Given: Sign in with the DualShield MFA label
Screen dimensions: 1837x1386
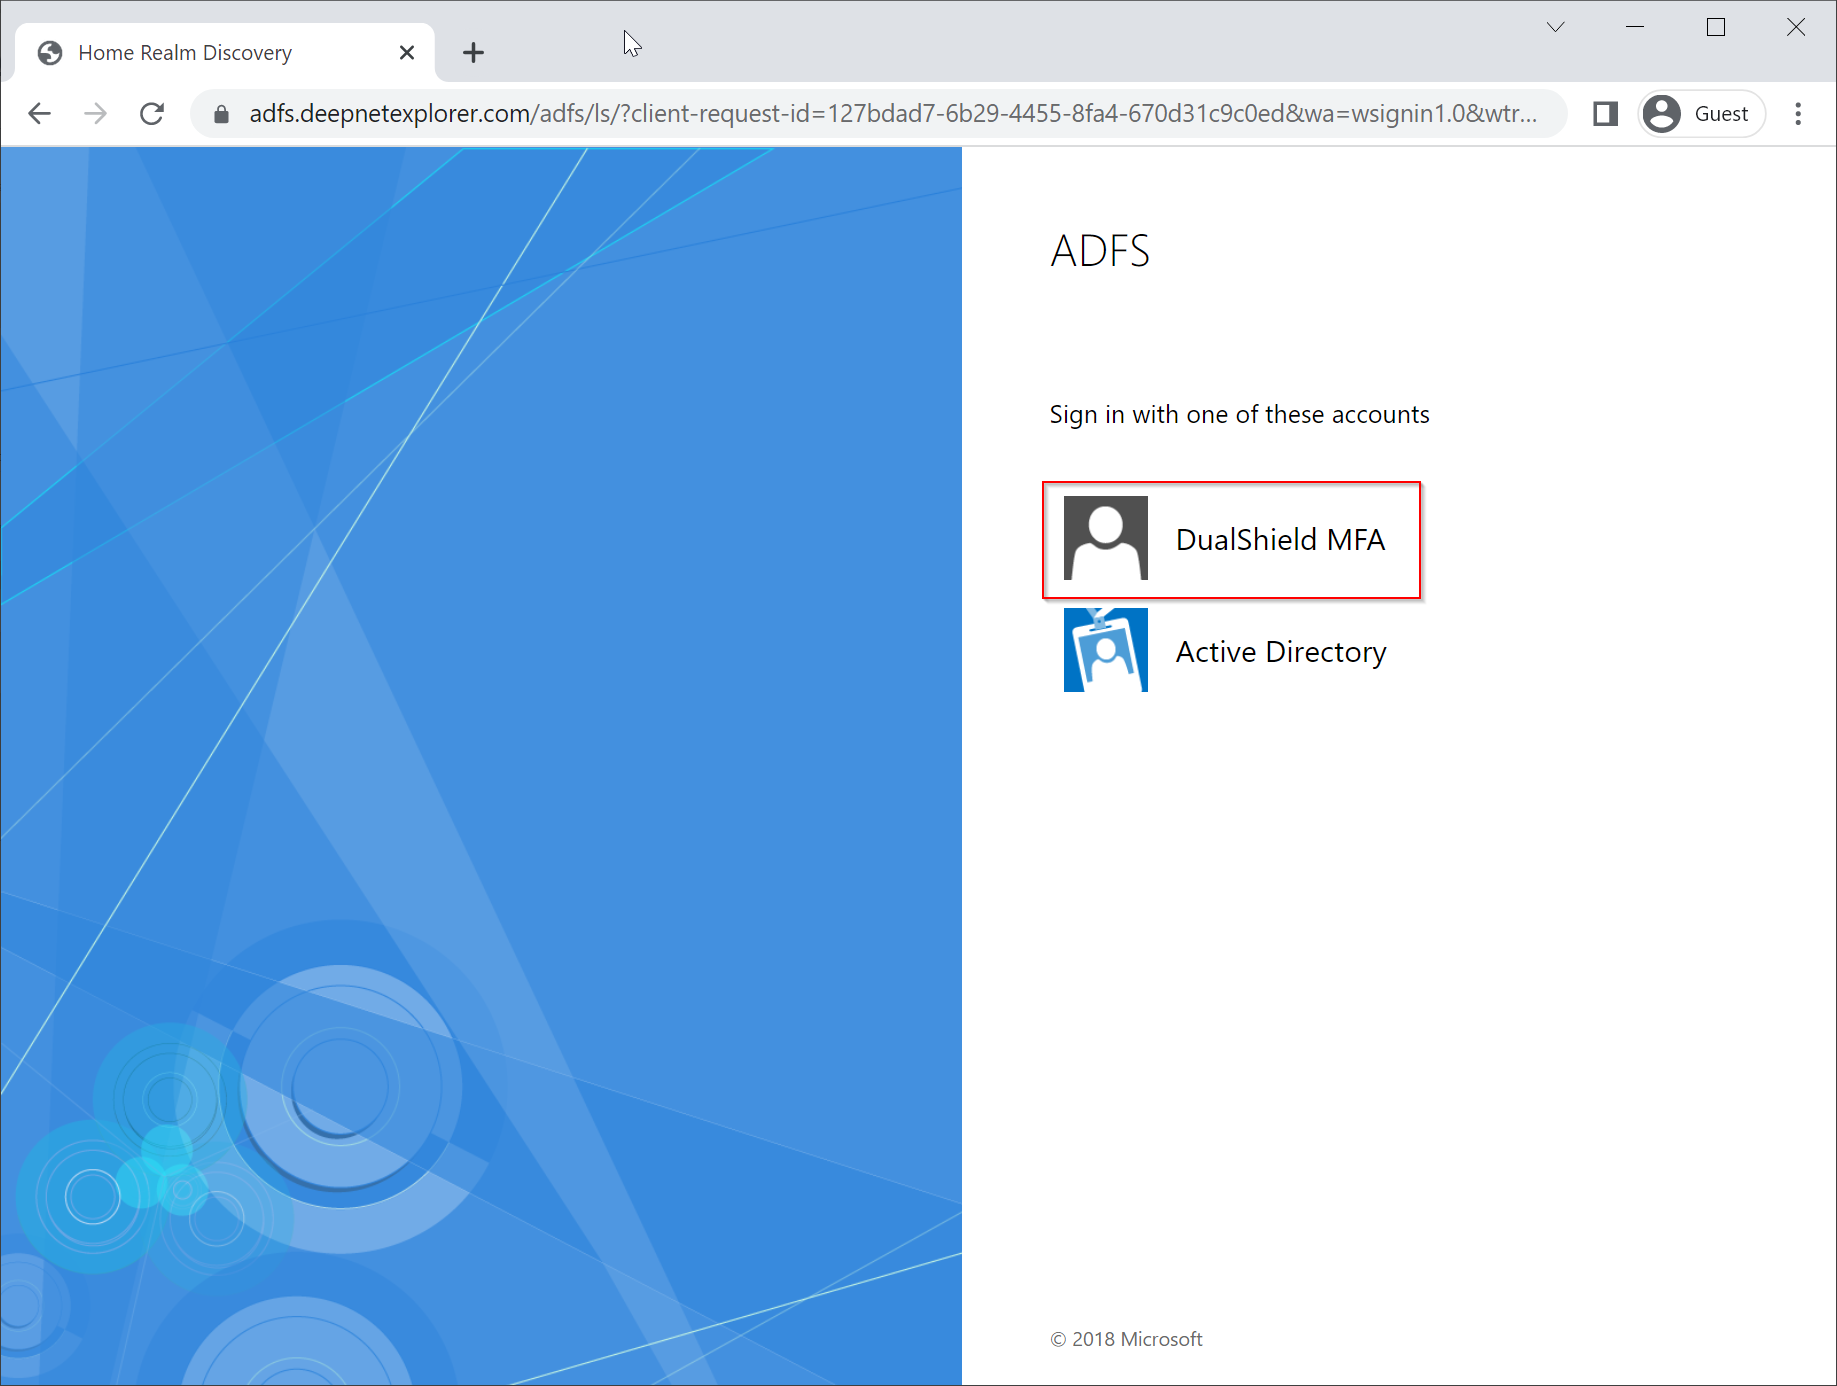Looking at the screenshot, I should 1280,540.
